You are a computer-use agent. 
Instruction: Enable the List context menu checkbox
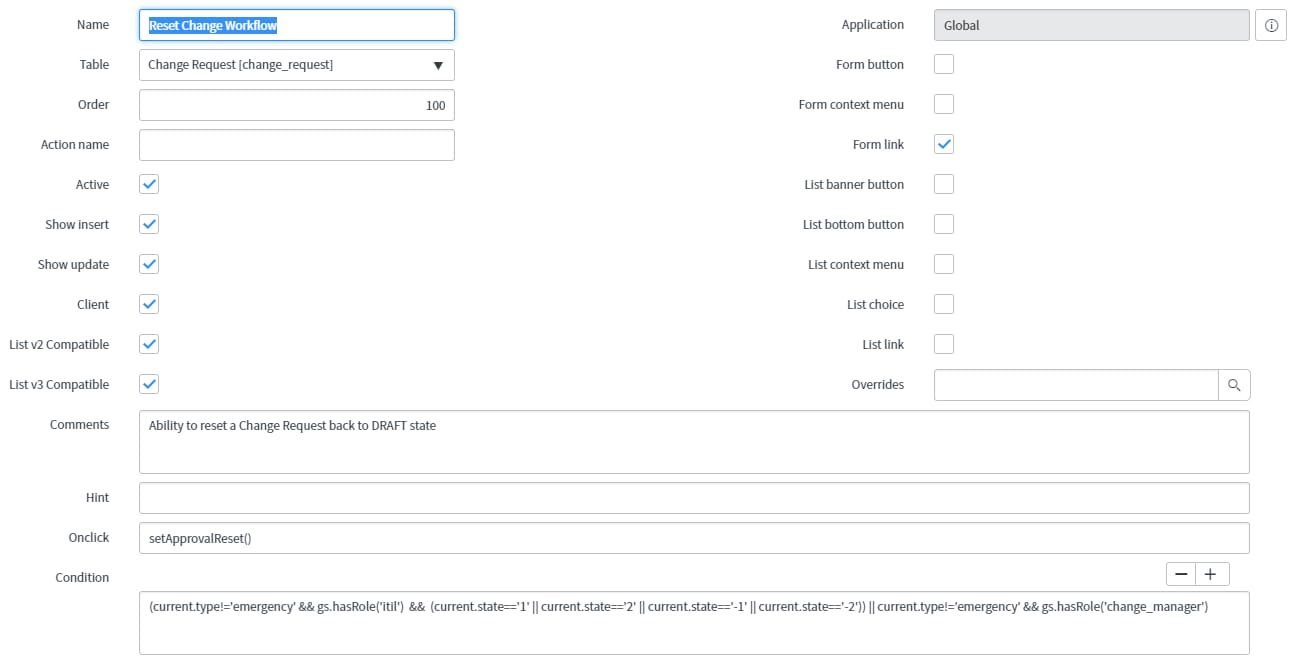(944, 264)
